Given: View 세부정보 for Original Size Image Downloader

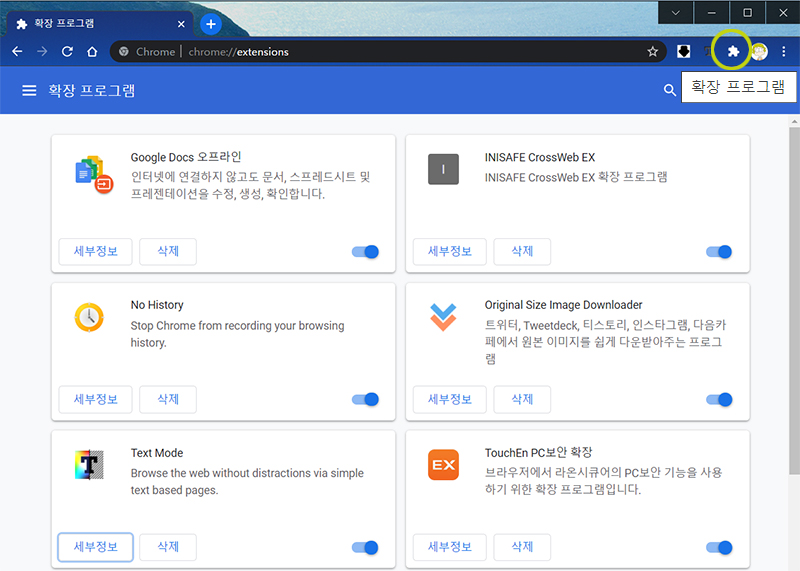Looking at the screenshot, I should tap(449, 400).
